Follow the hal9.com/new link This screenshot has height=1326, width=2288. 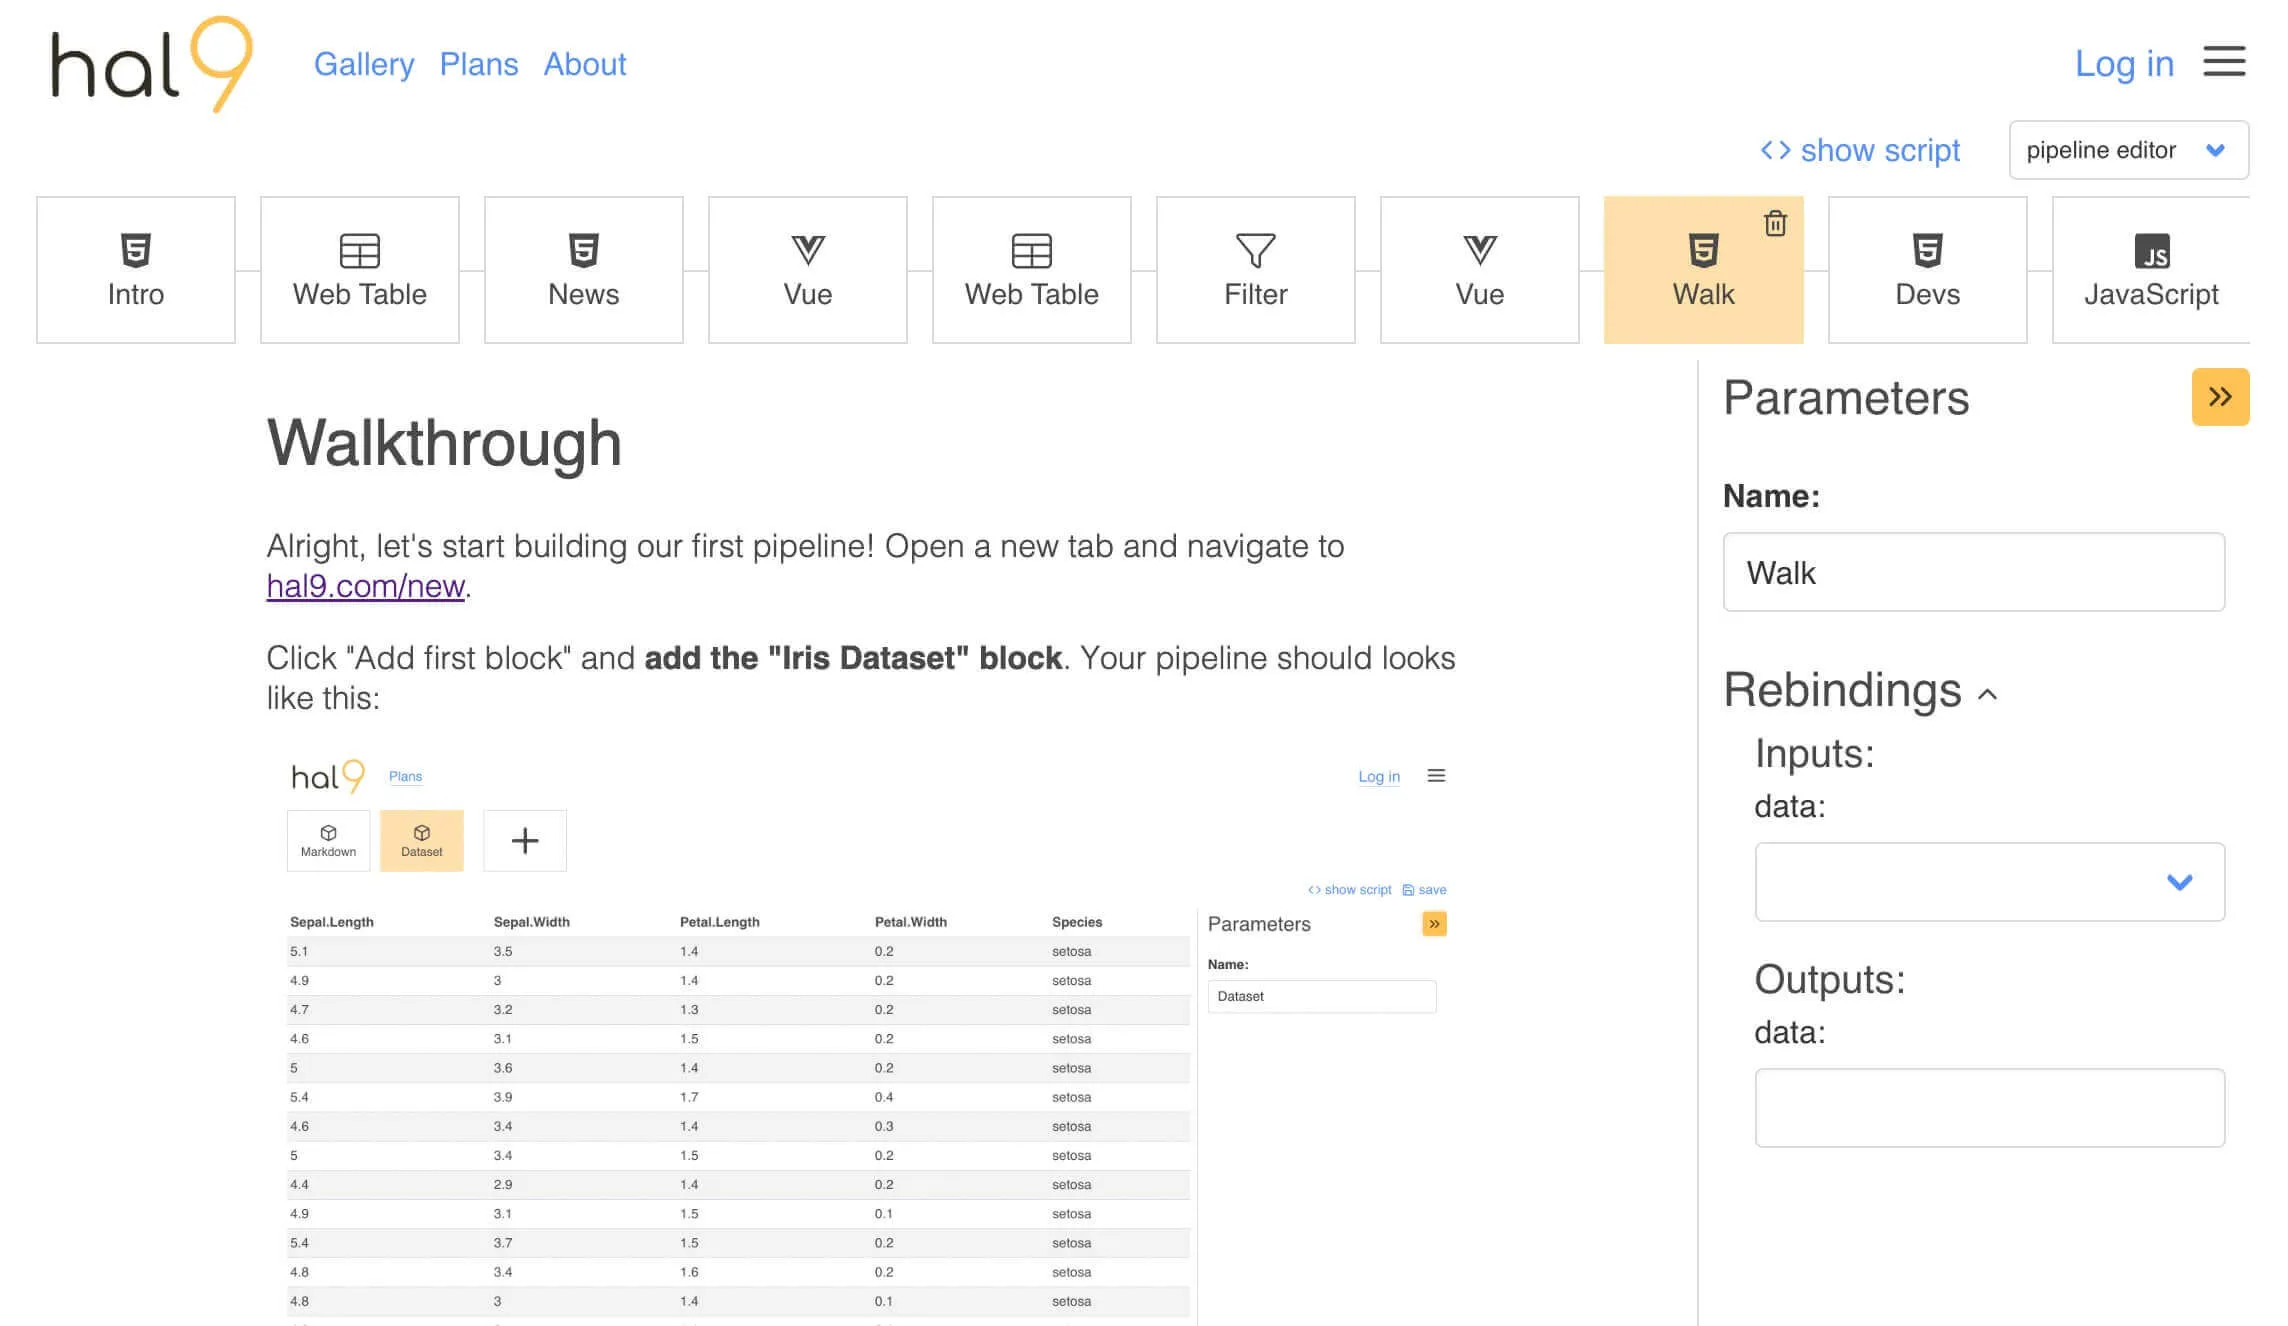click(365, 586)
